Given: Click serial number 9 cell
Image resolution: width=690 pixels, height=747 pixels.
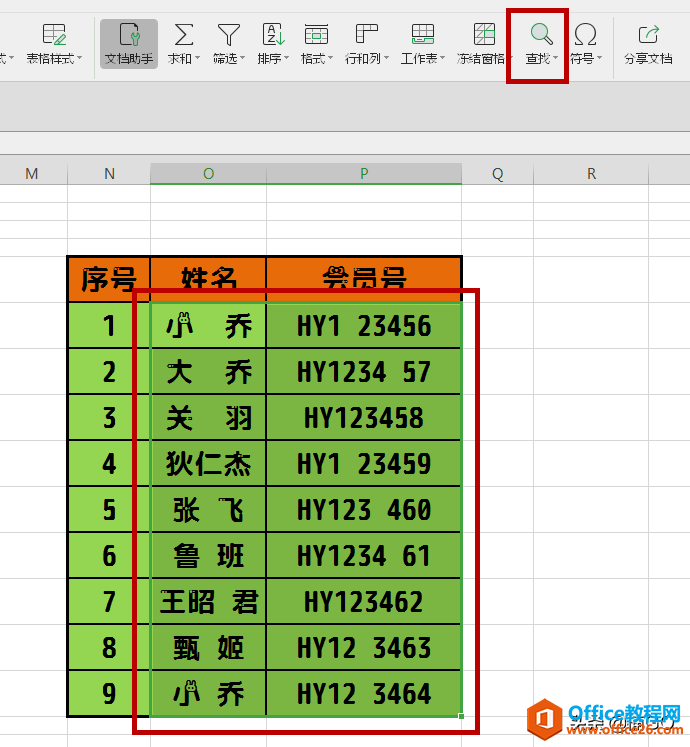Looking at the screenshot, I should coord(109,694).
